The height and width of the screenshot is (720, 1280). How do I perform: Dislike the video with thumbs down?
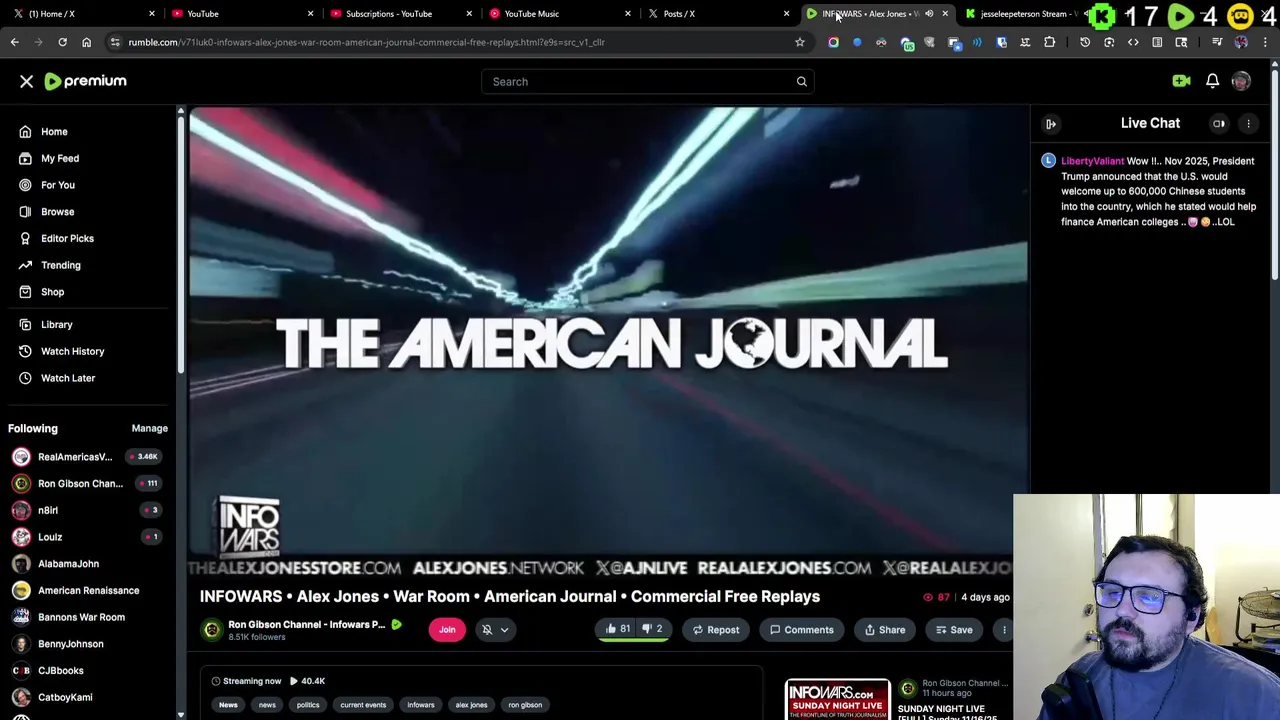(652, 629)
